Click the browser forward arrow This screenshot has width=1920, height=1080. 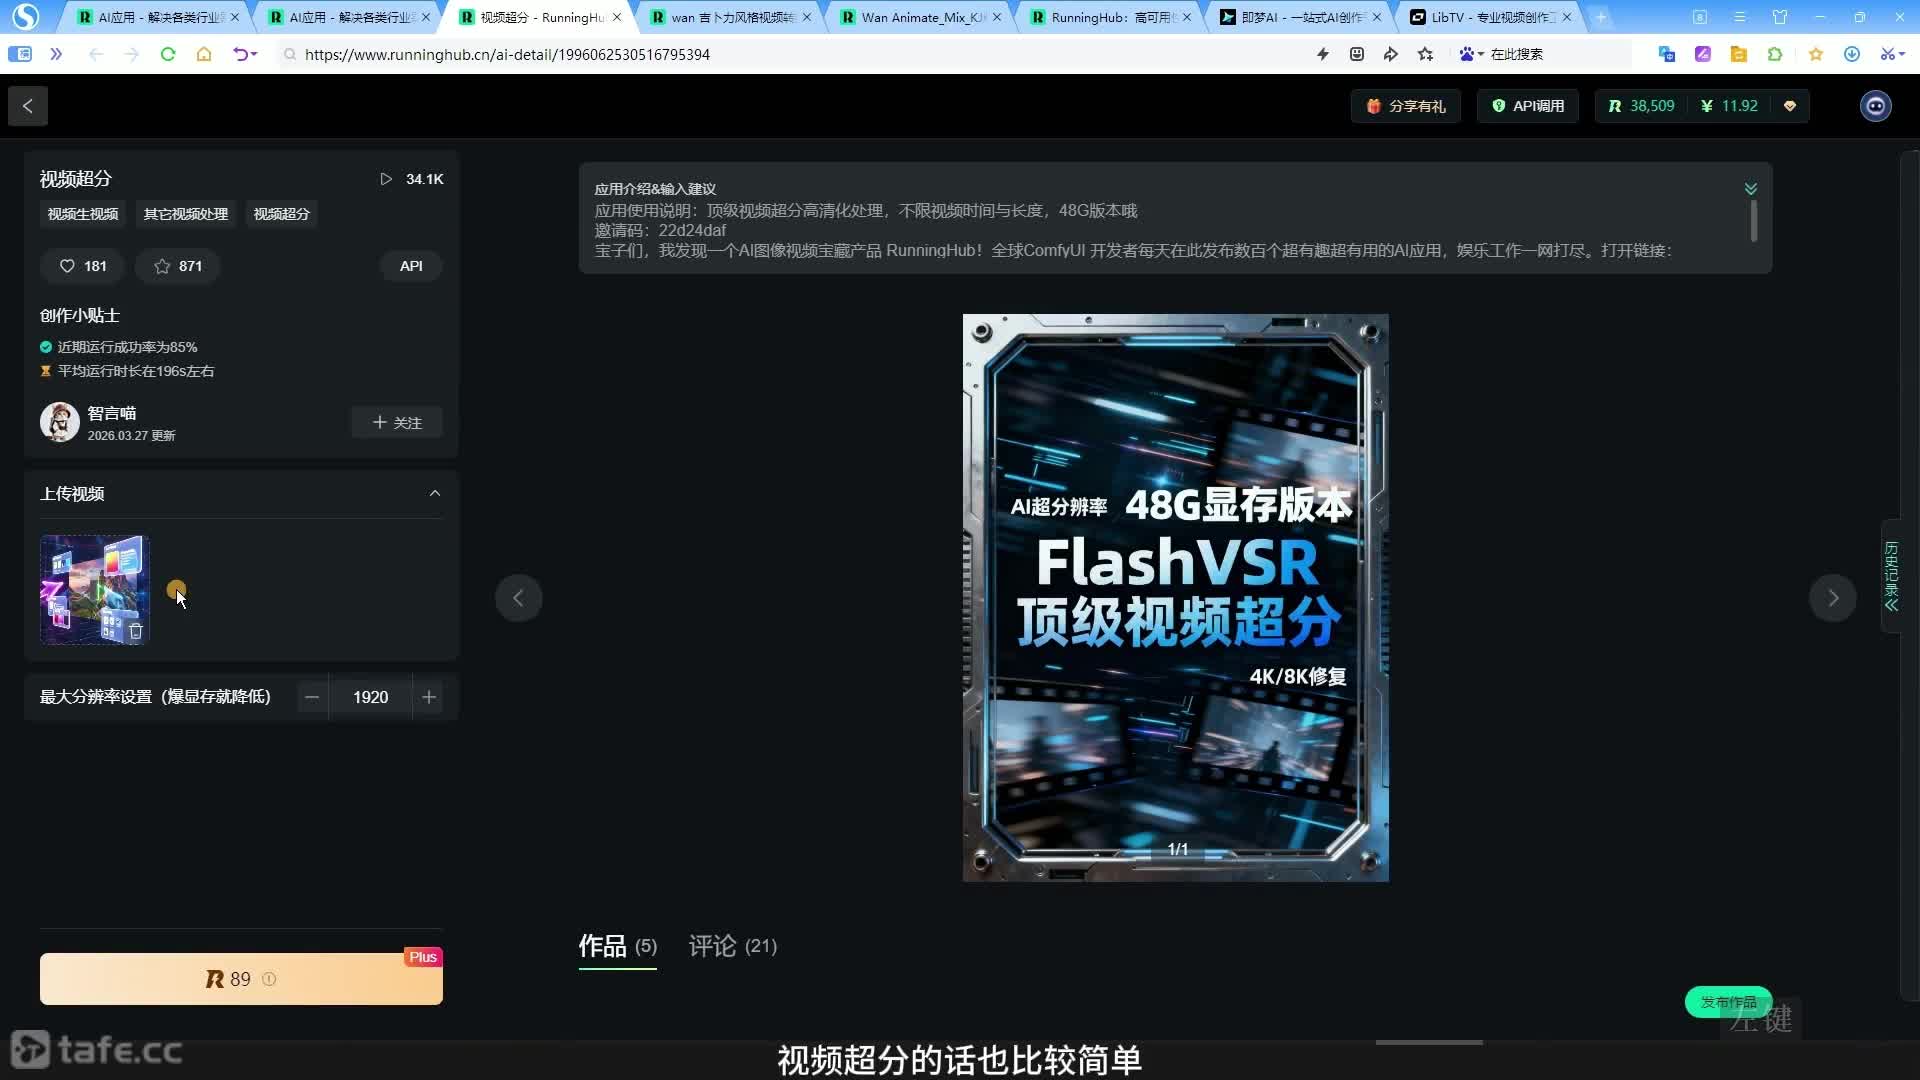(x=131, y=54)
